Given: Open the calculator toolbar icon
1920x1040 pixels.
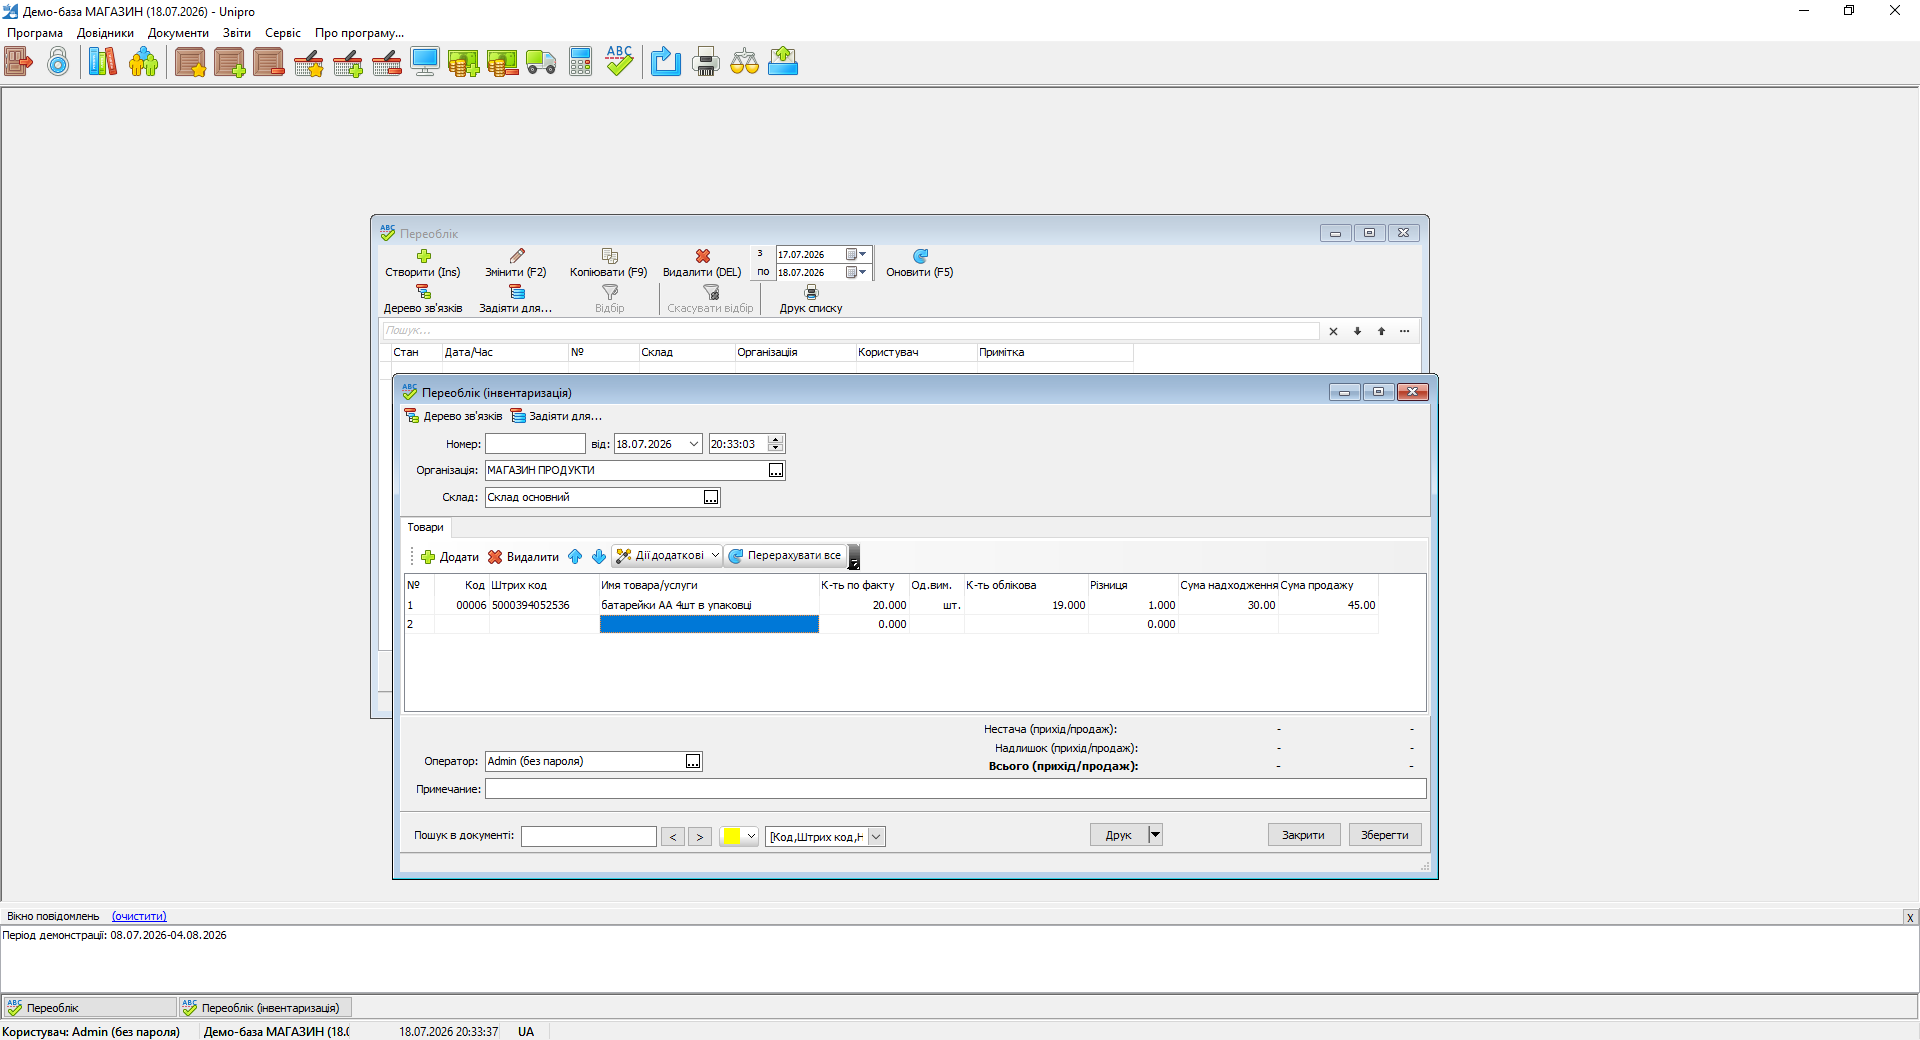Looking at the screenshot, I should [x=581, y=62].
